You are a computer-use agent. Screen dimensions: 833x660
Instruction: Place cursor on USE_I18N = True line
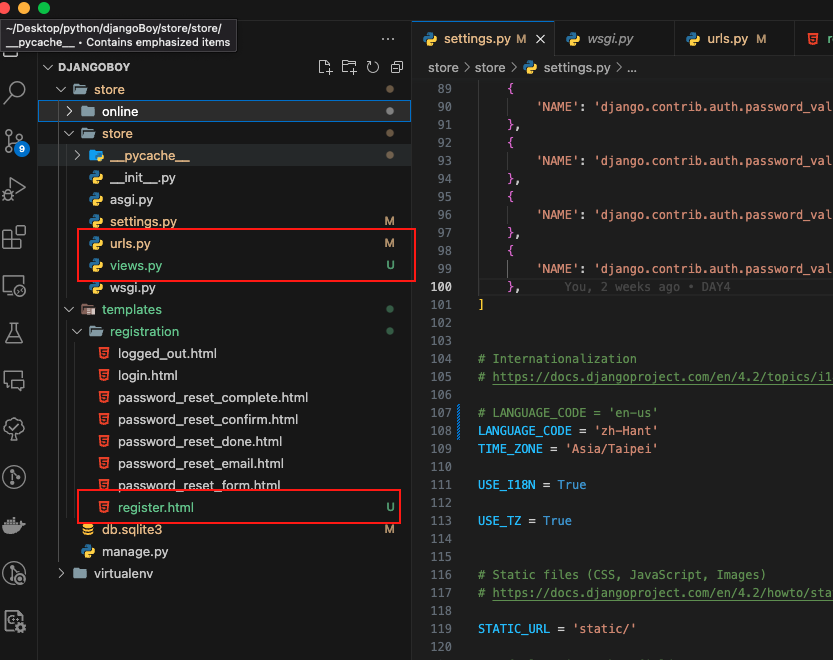tap(532, 485)
